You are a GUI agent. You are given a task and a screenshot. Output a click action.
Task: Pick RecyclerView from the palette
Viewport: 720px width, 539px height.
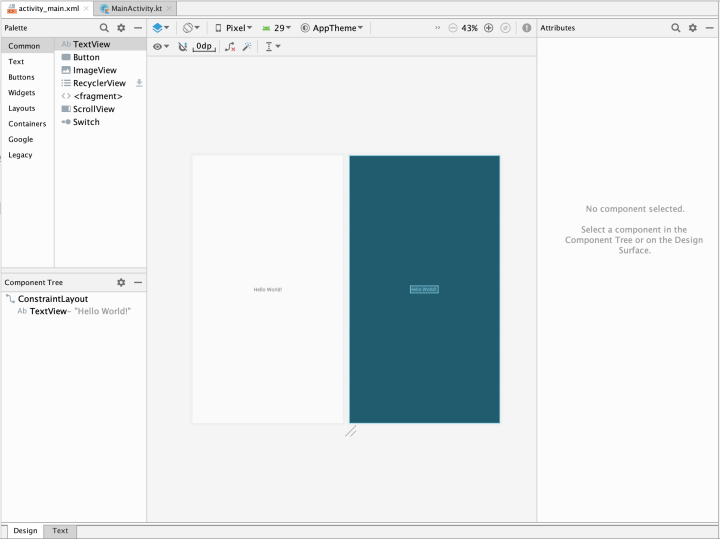coord(101,83)
